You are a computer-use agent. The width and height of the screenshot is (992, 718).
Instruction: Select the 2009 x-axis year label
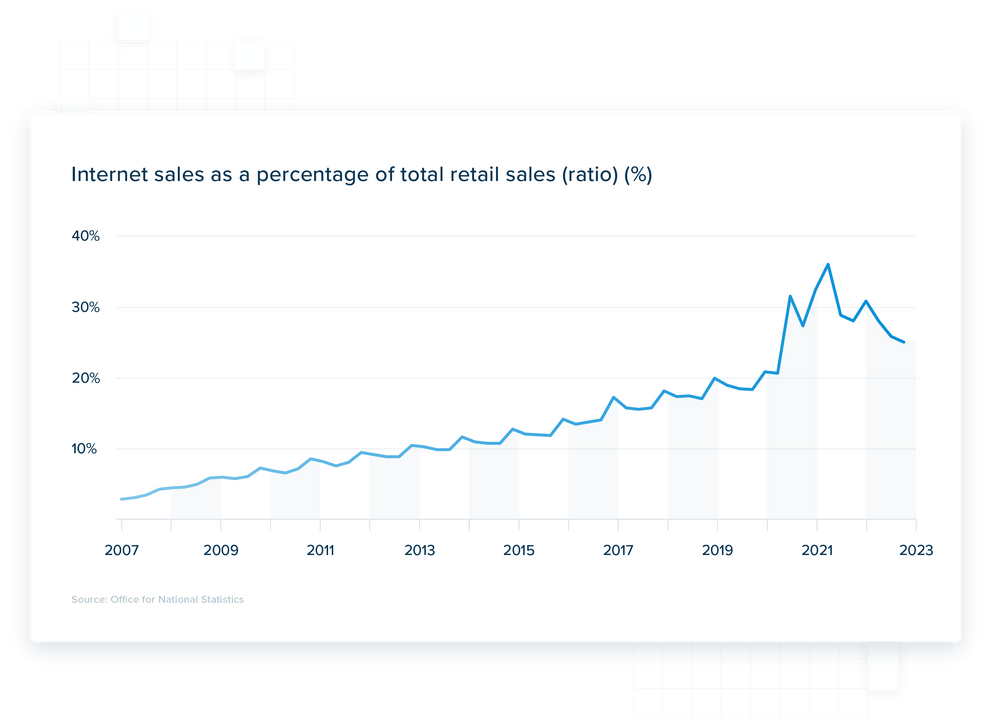pyautogui.click(x=220, y=550)
